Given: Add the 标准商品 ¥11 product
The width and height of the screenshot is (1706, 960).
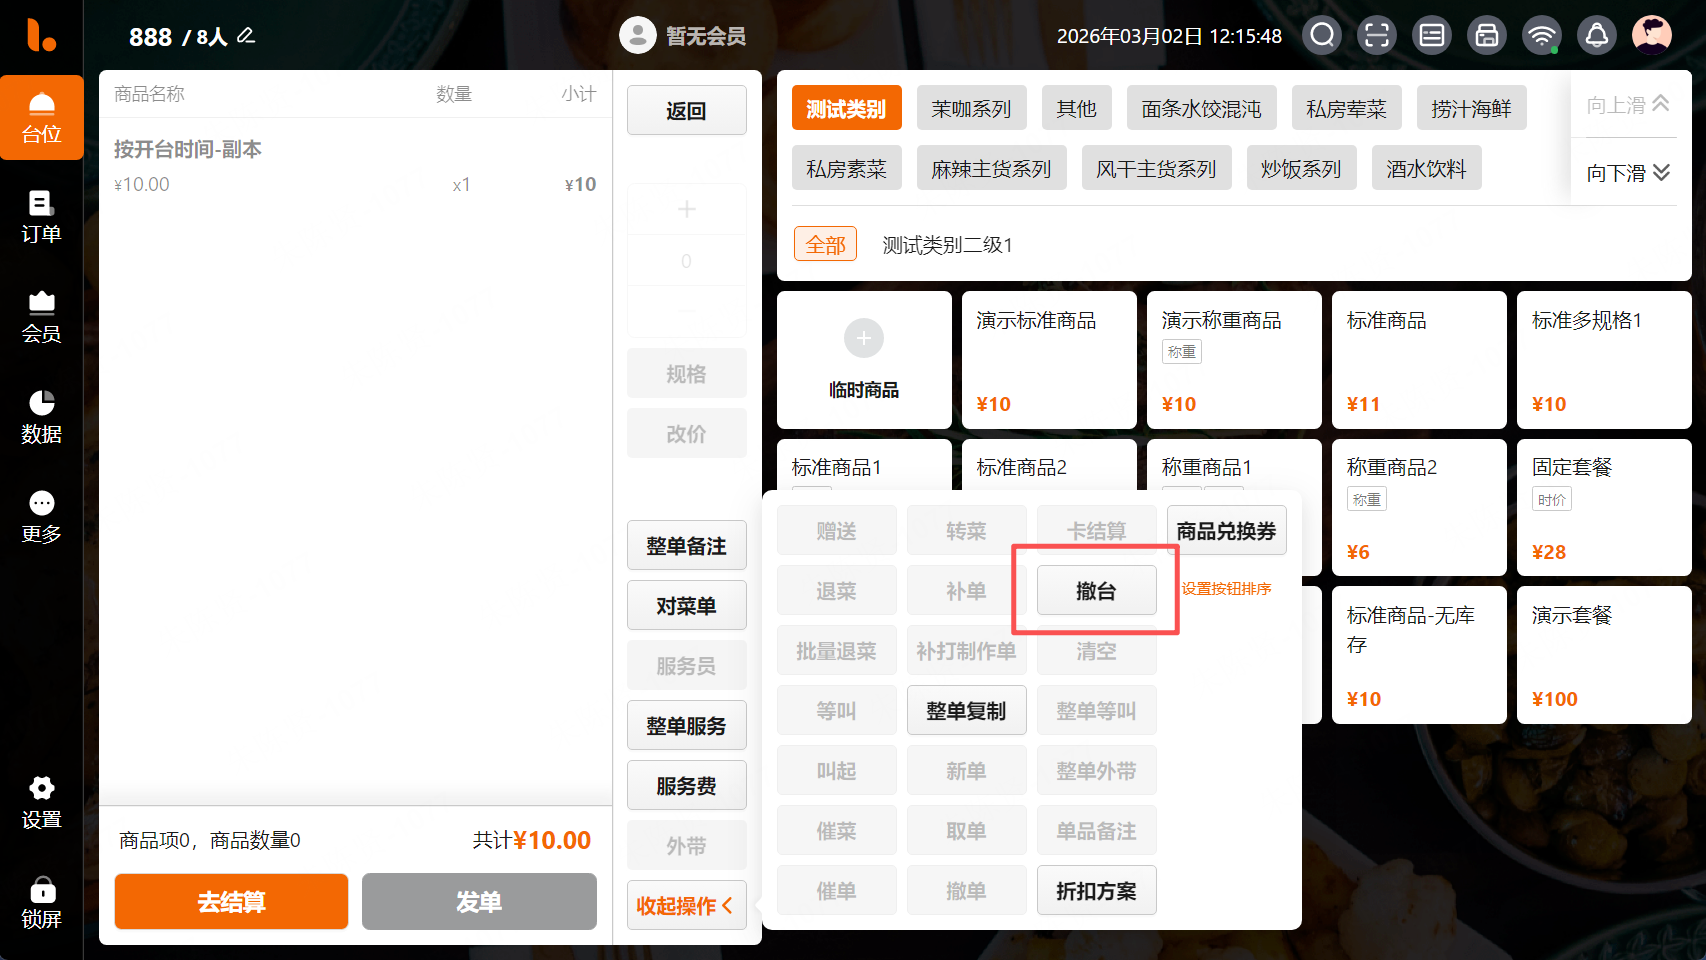Looking at the screenshot, I should pos(1419,360).
